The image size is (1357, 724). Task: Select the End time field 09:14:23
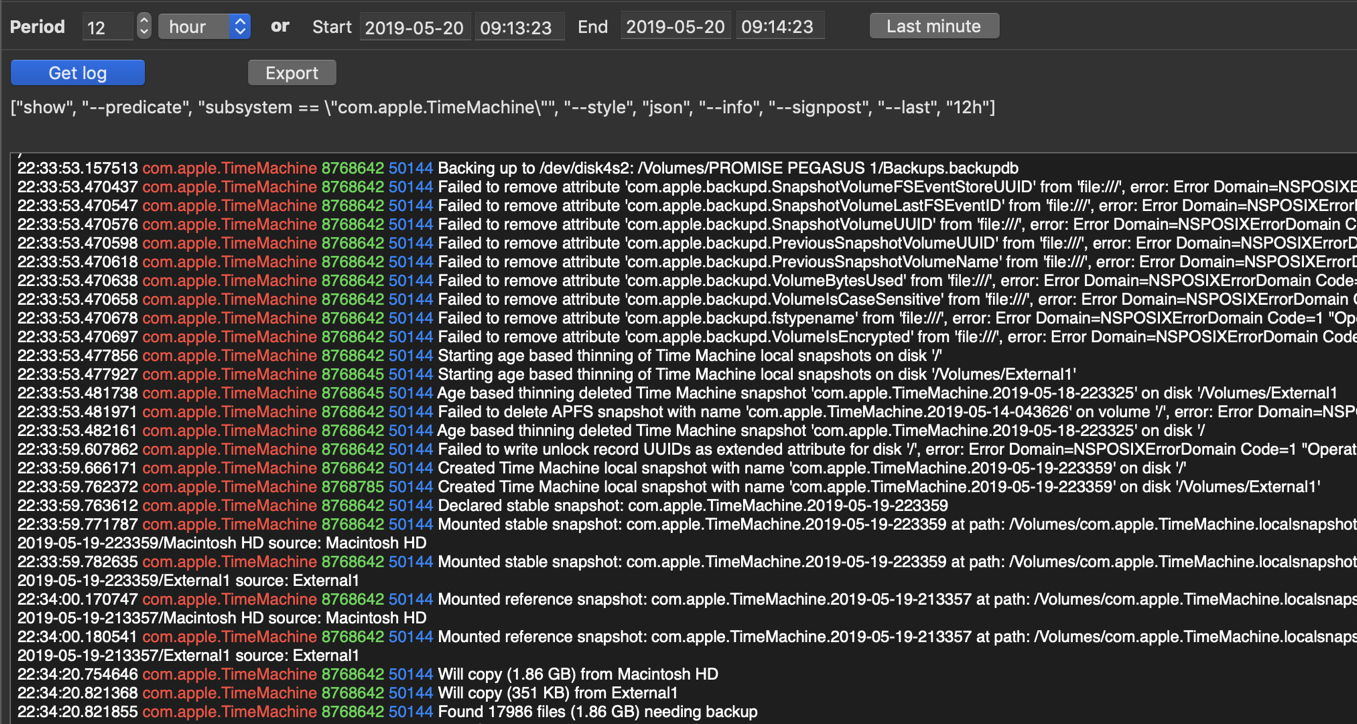[x=778, y=28]
